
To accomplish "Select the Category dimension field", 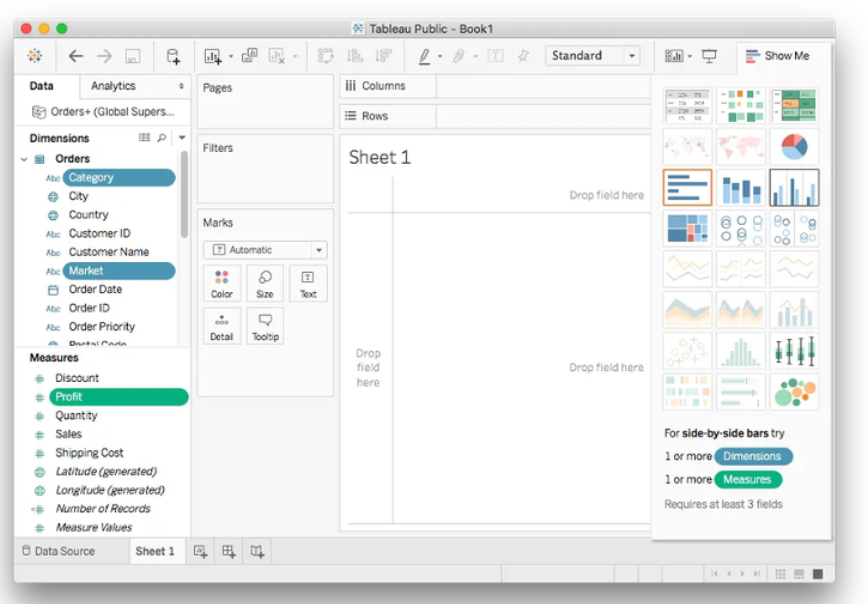I will coord(119,178).
